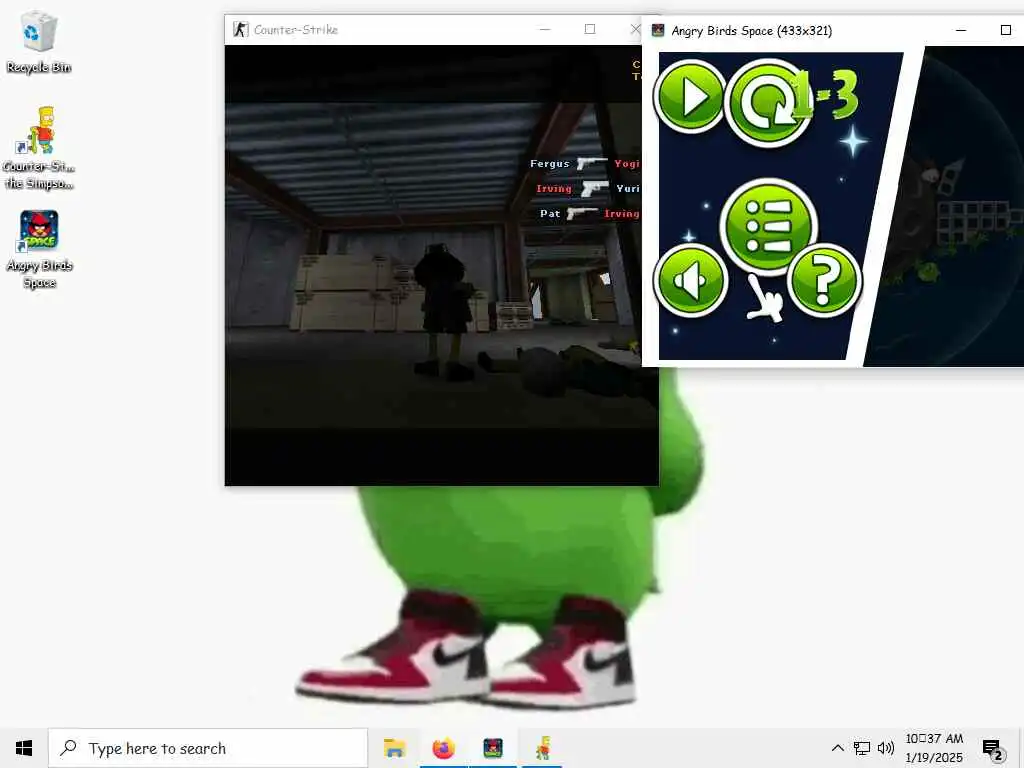Maximize the Angry Birds Space window
Viewport: 1024px width, 768px height.
pos(1006,30)
